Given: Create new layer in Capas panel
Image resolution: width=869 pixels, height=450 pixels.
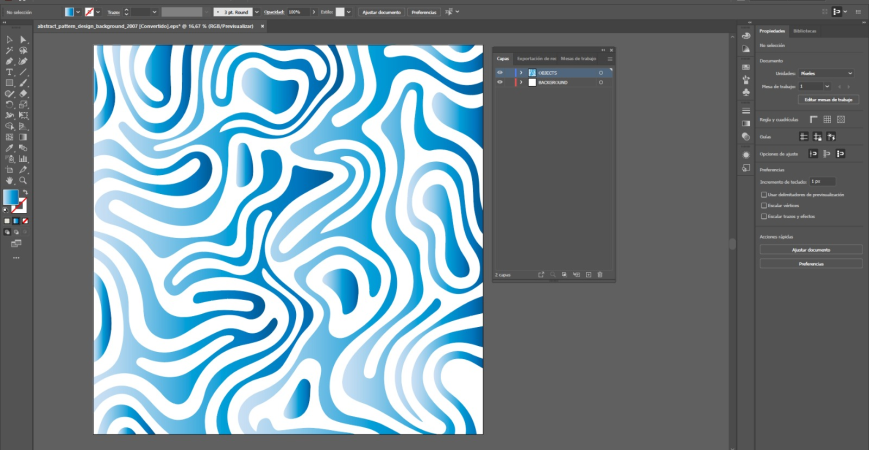Looking at the screenshot, I should [x=588, y=274].
